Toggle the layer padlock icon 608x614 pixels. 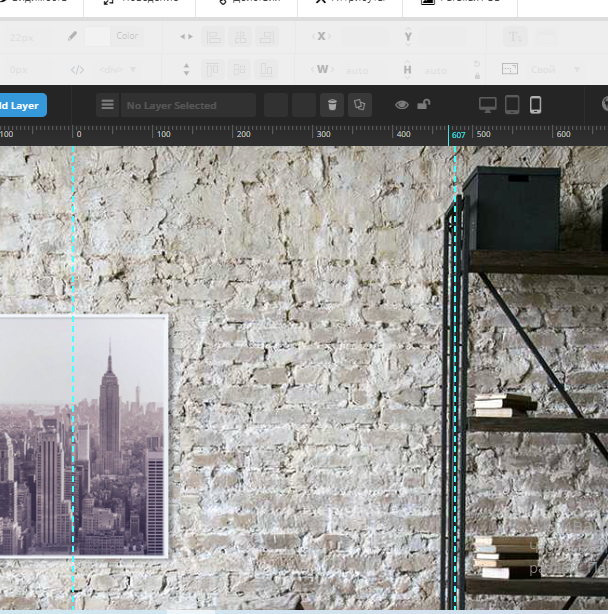[424, 104]
